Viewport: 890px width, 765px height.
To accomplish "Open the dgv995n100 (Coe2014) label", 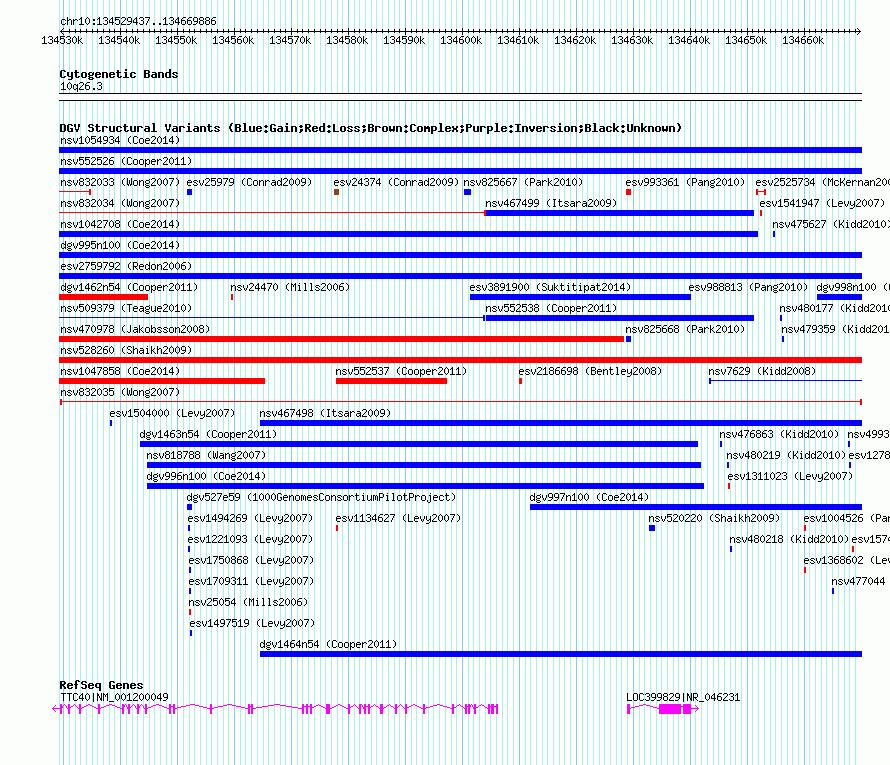I will pos(120,245).
